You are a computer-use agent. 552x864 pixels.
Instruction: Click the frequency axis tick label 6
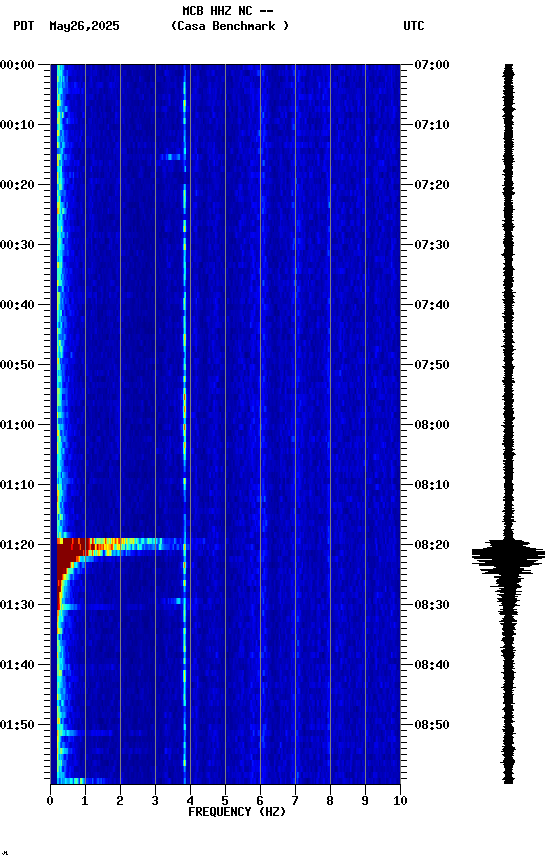(x=260, y=801)
